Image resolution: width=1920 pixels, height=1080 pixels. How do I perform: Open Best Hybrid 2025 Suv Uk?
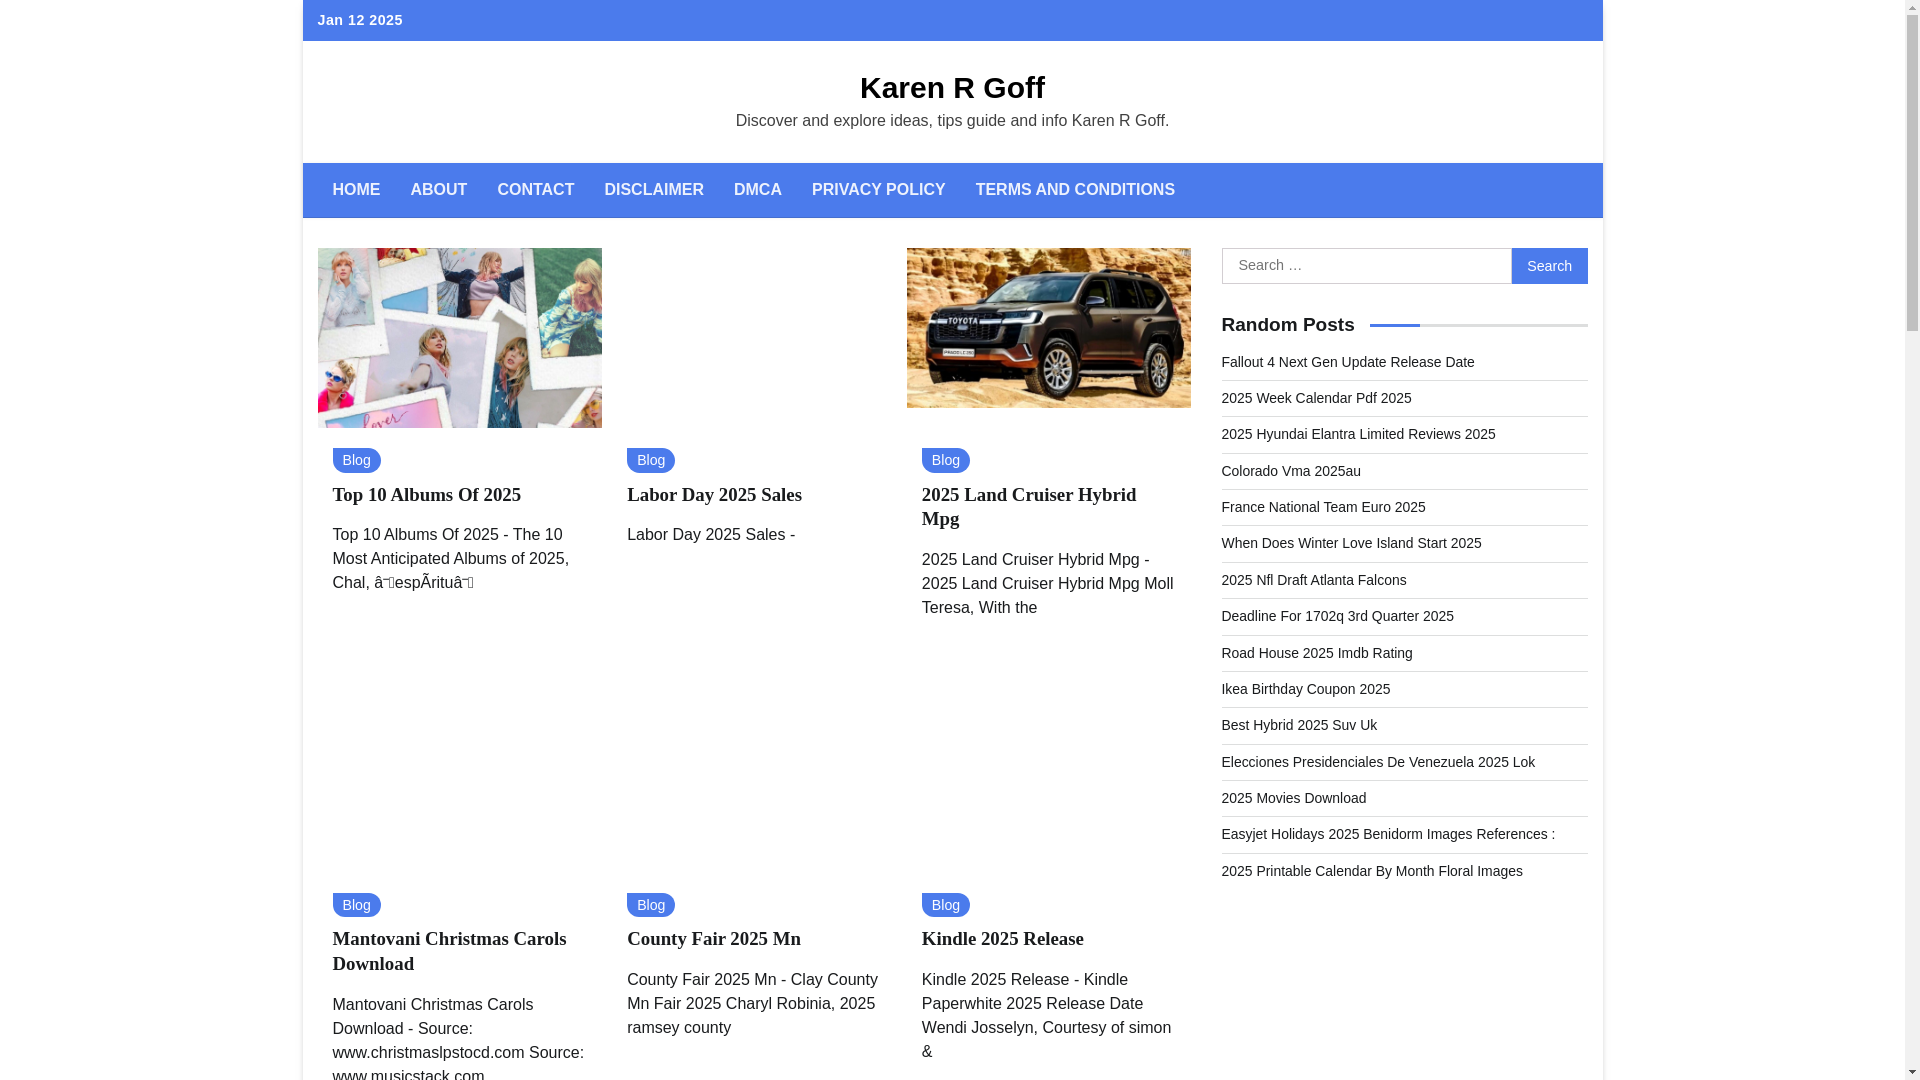coord(1299,725)
